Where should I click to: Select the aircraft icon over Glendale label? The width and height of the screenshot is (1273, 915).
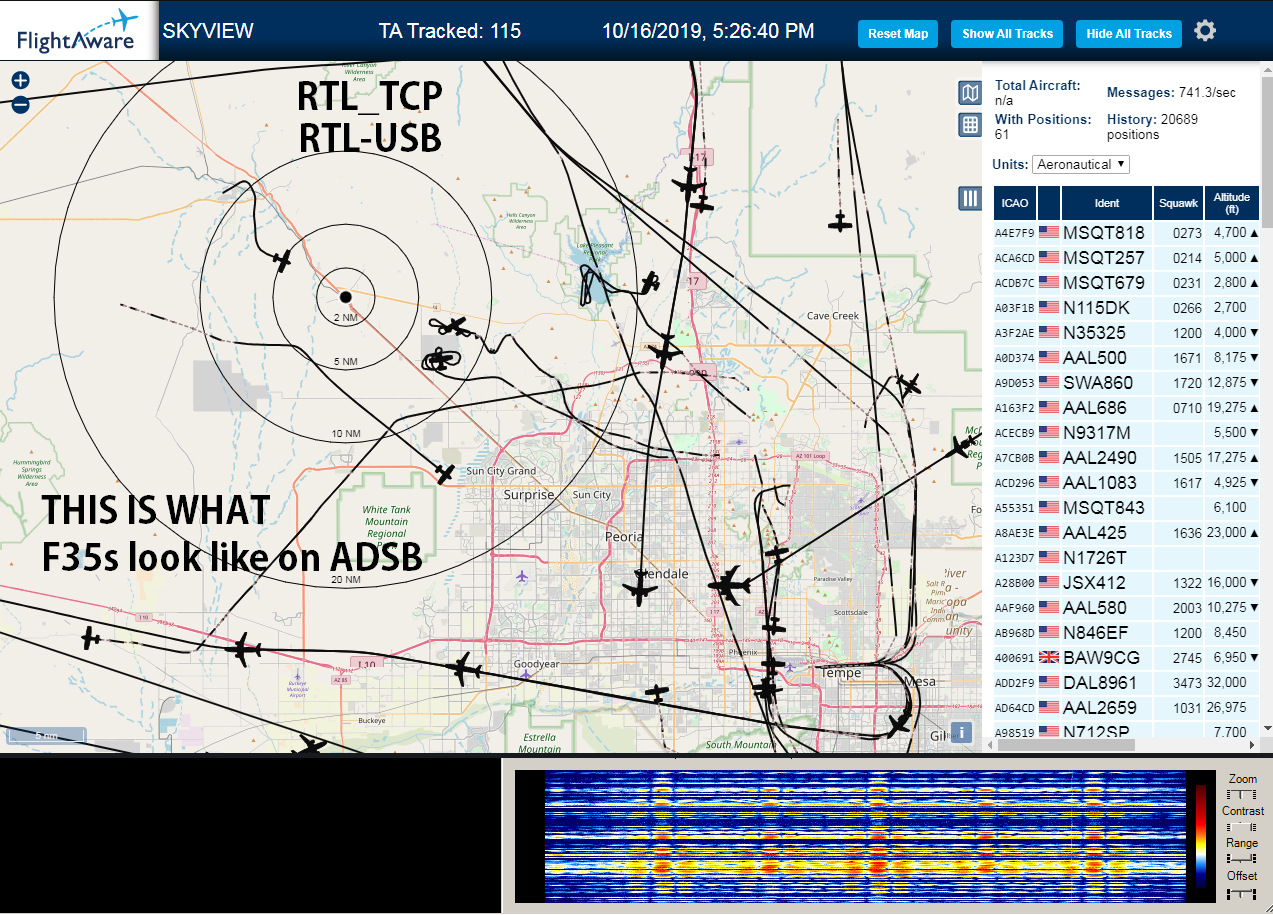[x=640, y=590]
